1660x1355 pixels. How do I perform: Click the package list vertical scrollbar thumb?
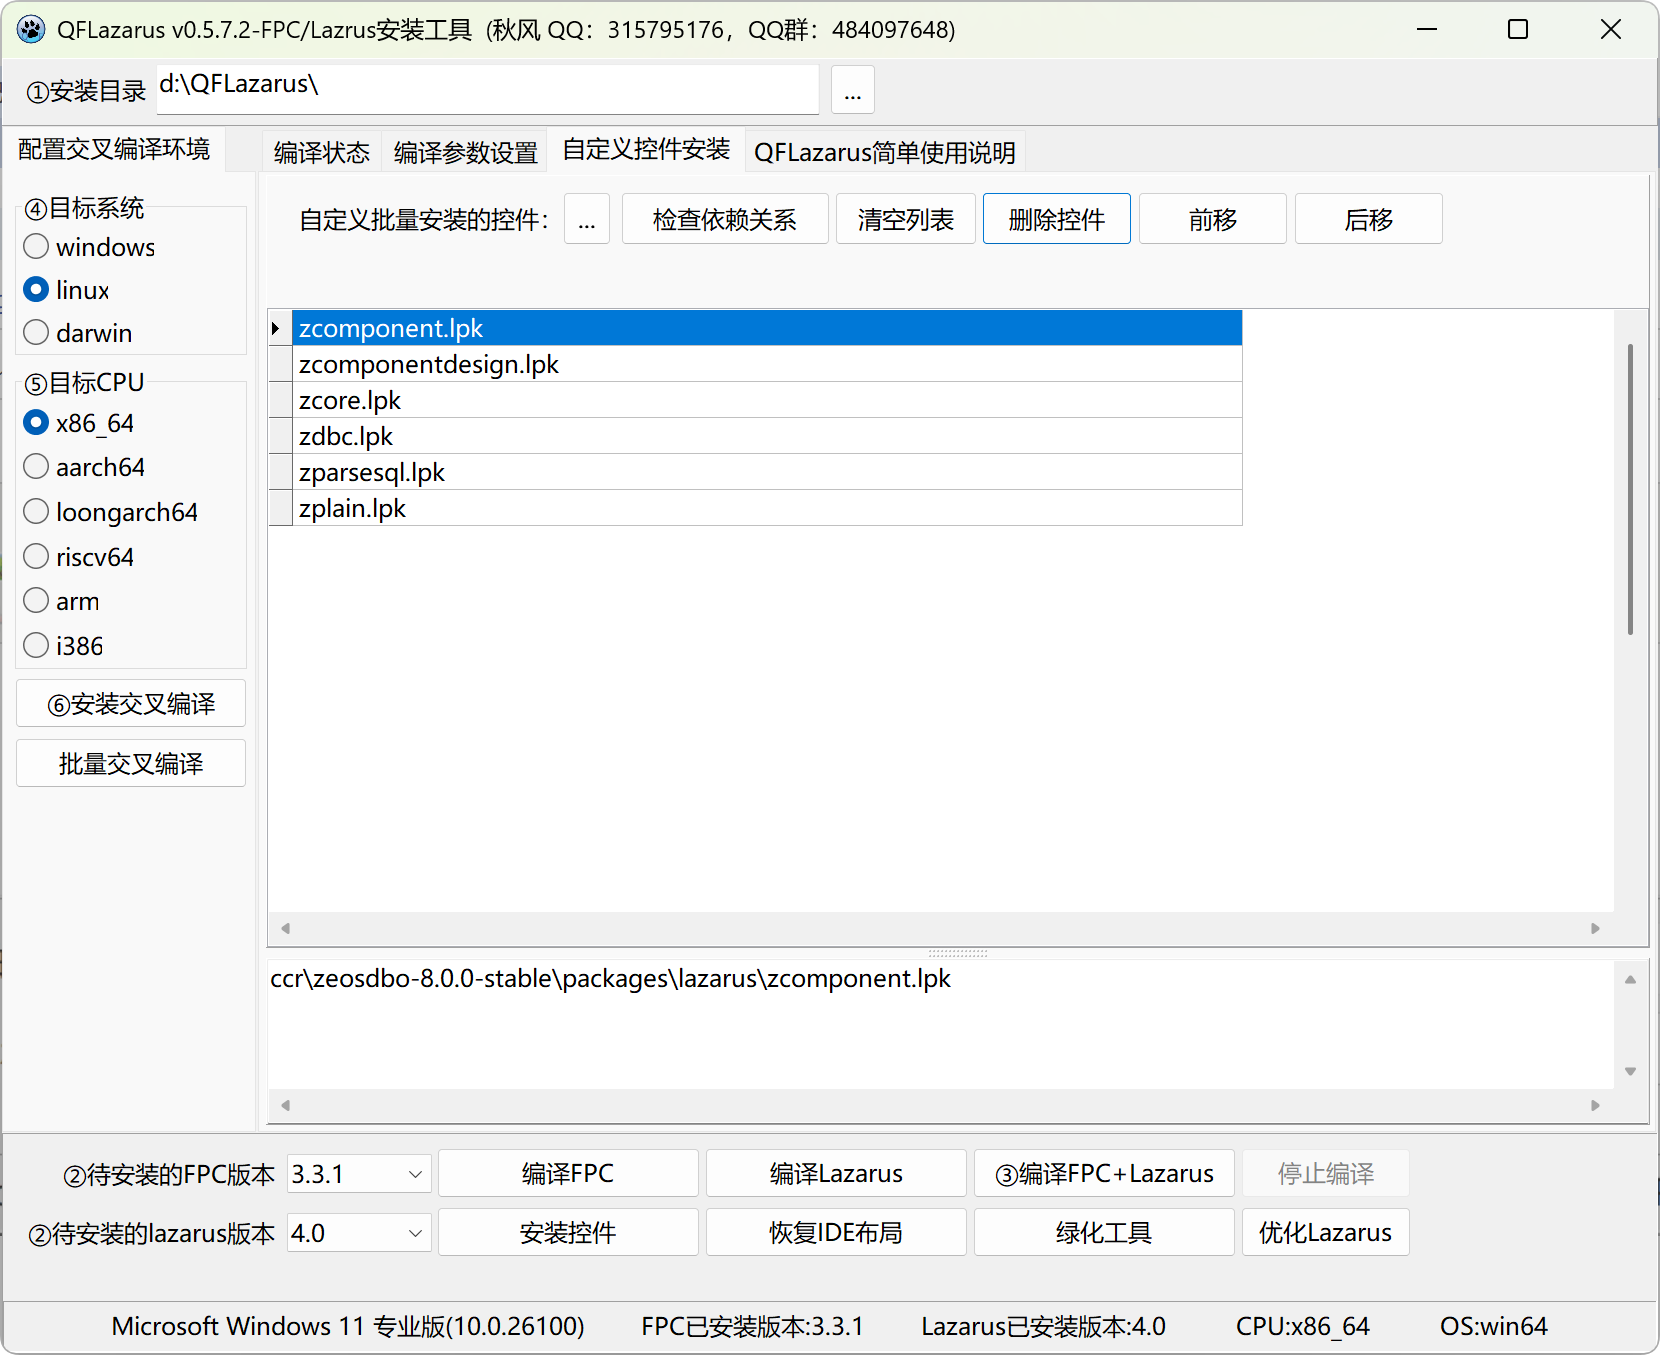[x=1630, y=490]
